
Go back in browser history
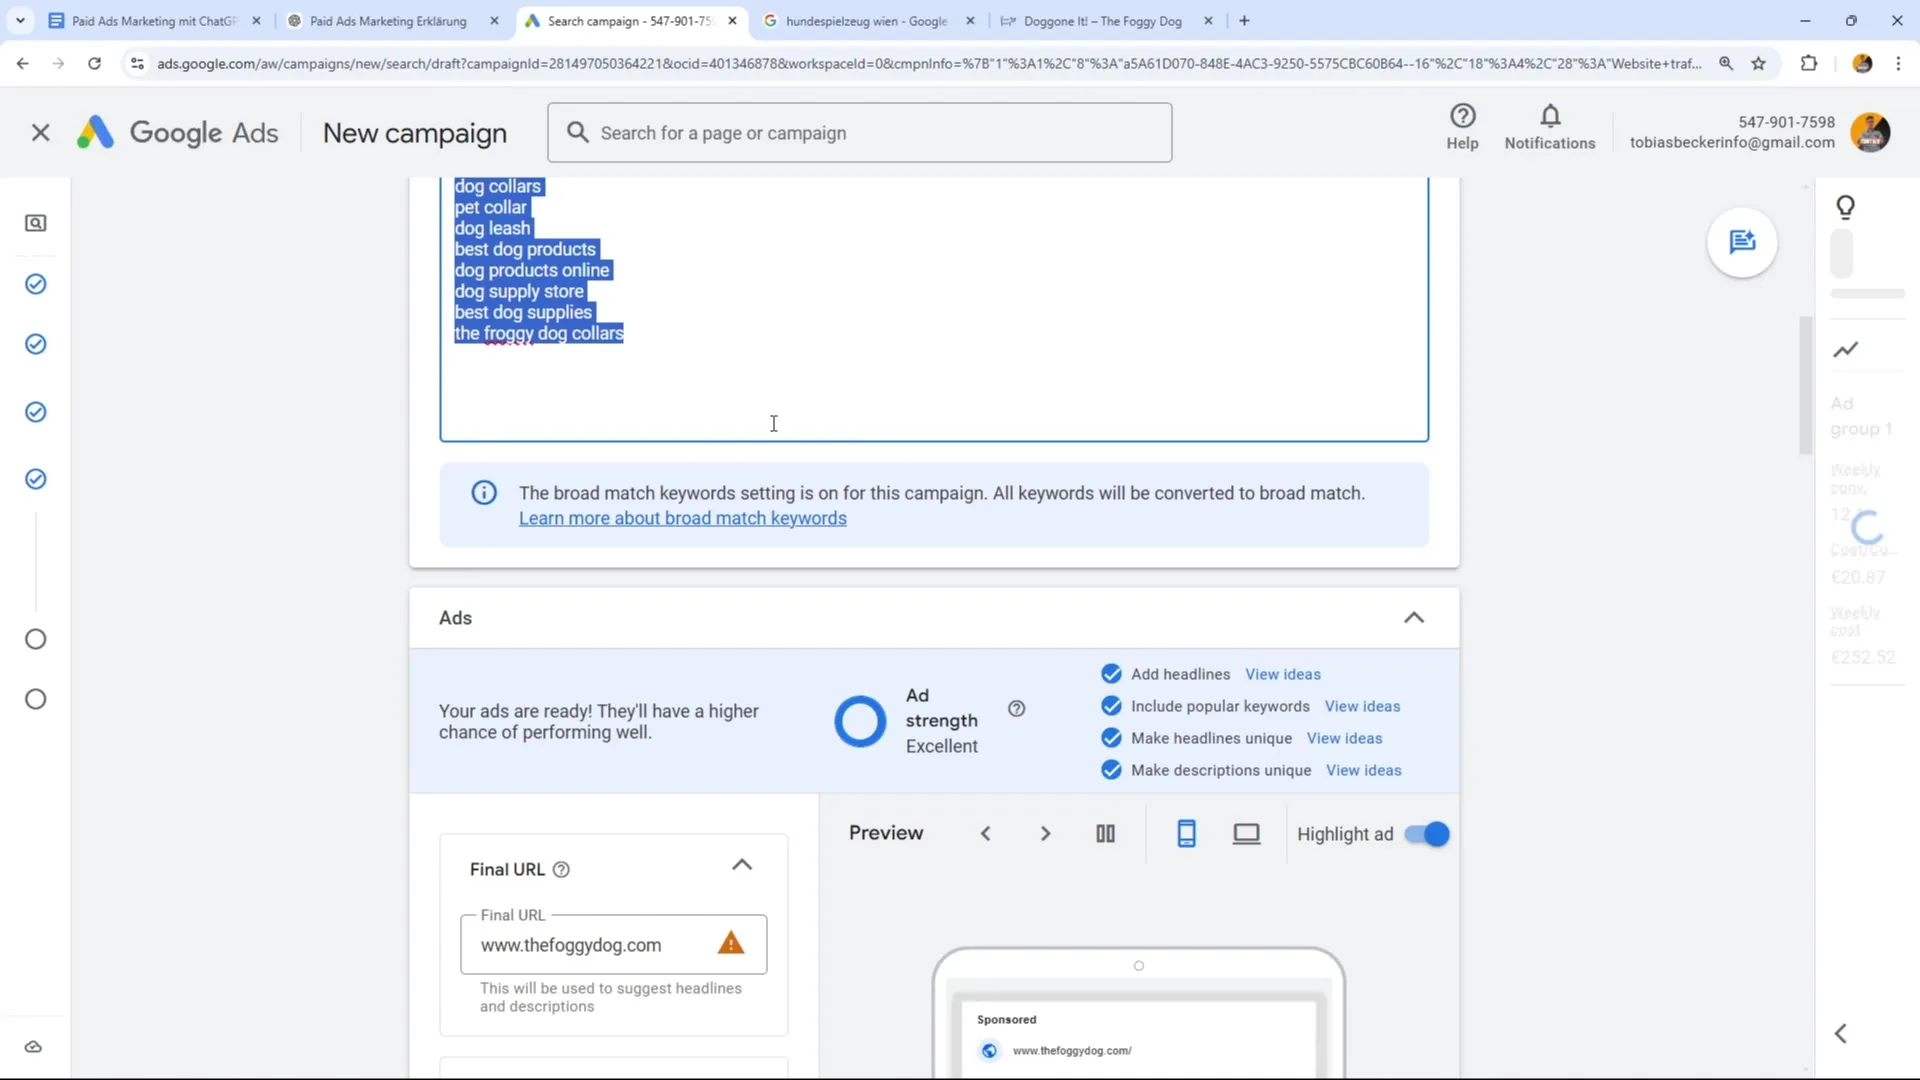pyautogui.click(x=22, y=63)
